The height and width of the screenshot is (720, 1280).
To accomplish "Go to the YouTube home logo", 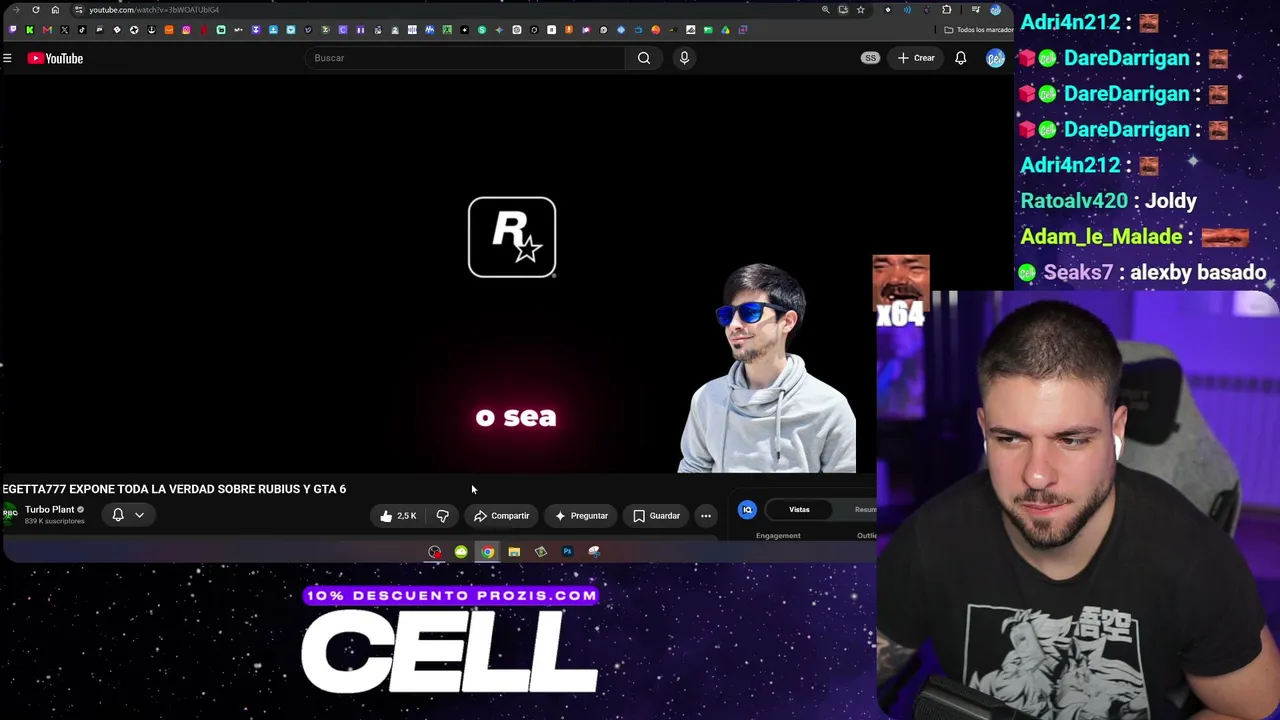I will [x=55, y=58].
